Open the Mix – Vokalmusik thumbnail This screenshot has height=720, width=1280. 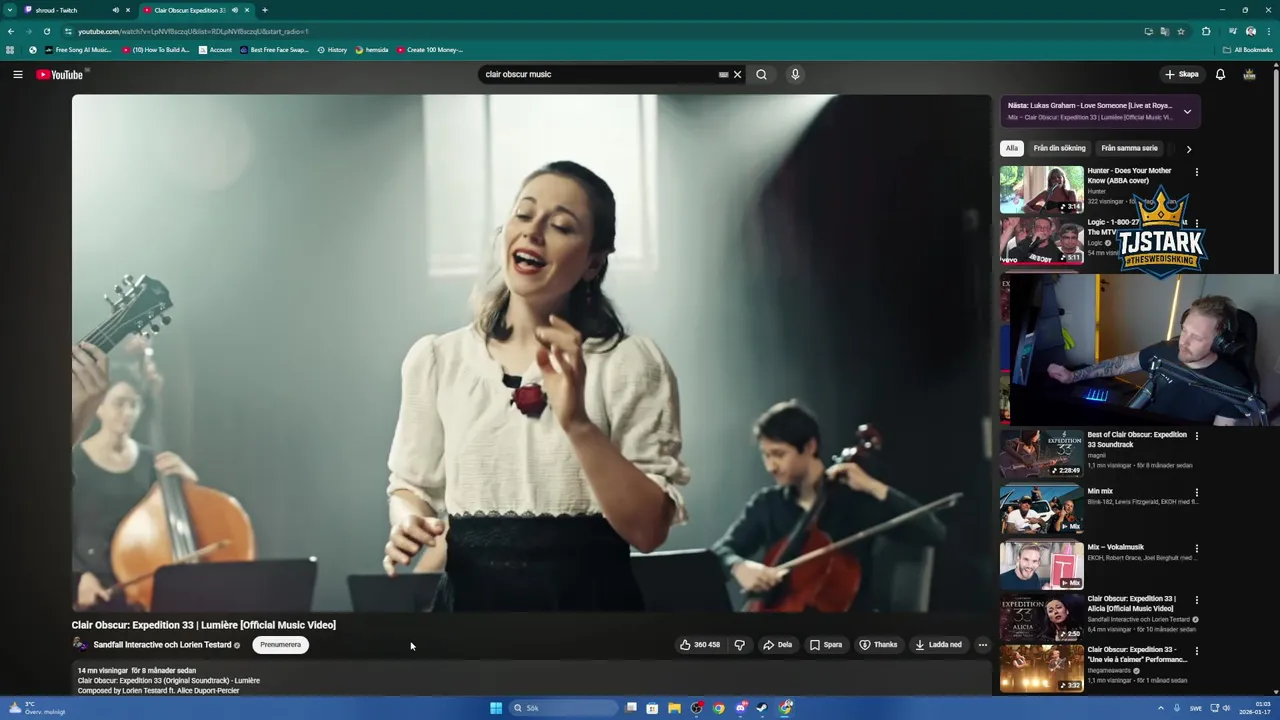pos(1041,565)
